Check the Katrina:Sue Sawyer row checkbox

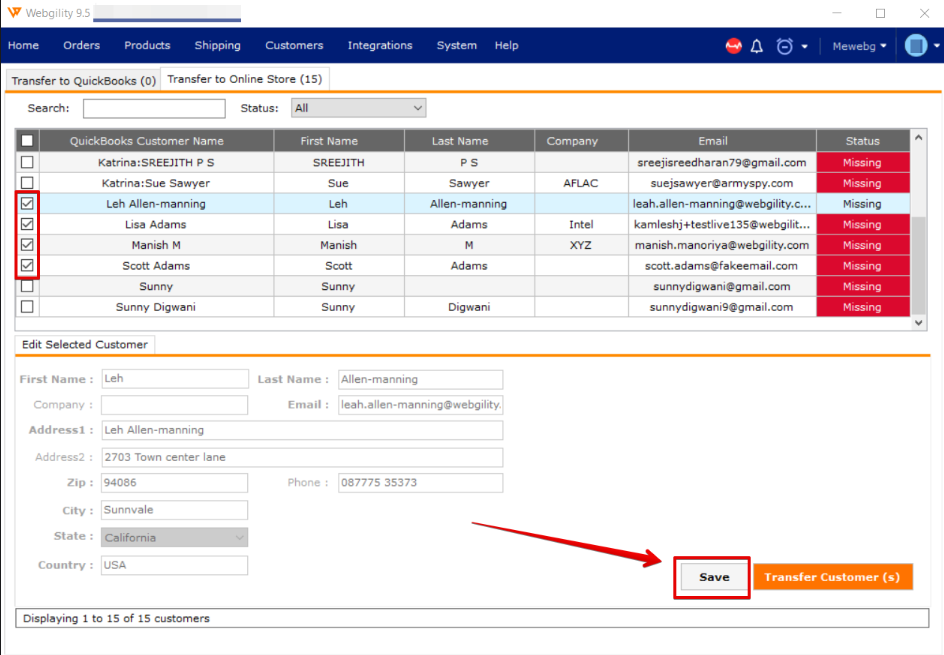coord(27,182)
